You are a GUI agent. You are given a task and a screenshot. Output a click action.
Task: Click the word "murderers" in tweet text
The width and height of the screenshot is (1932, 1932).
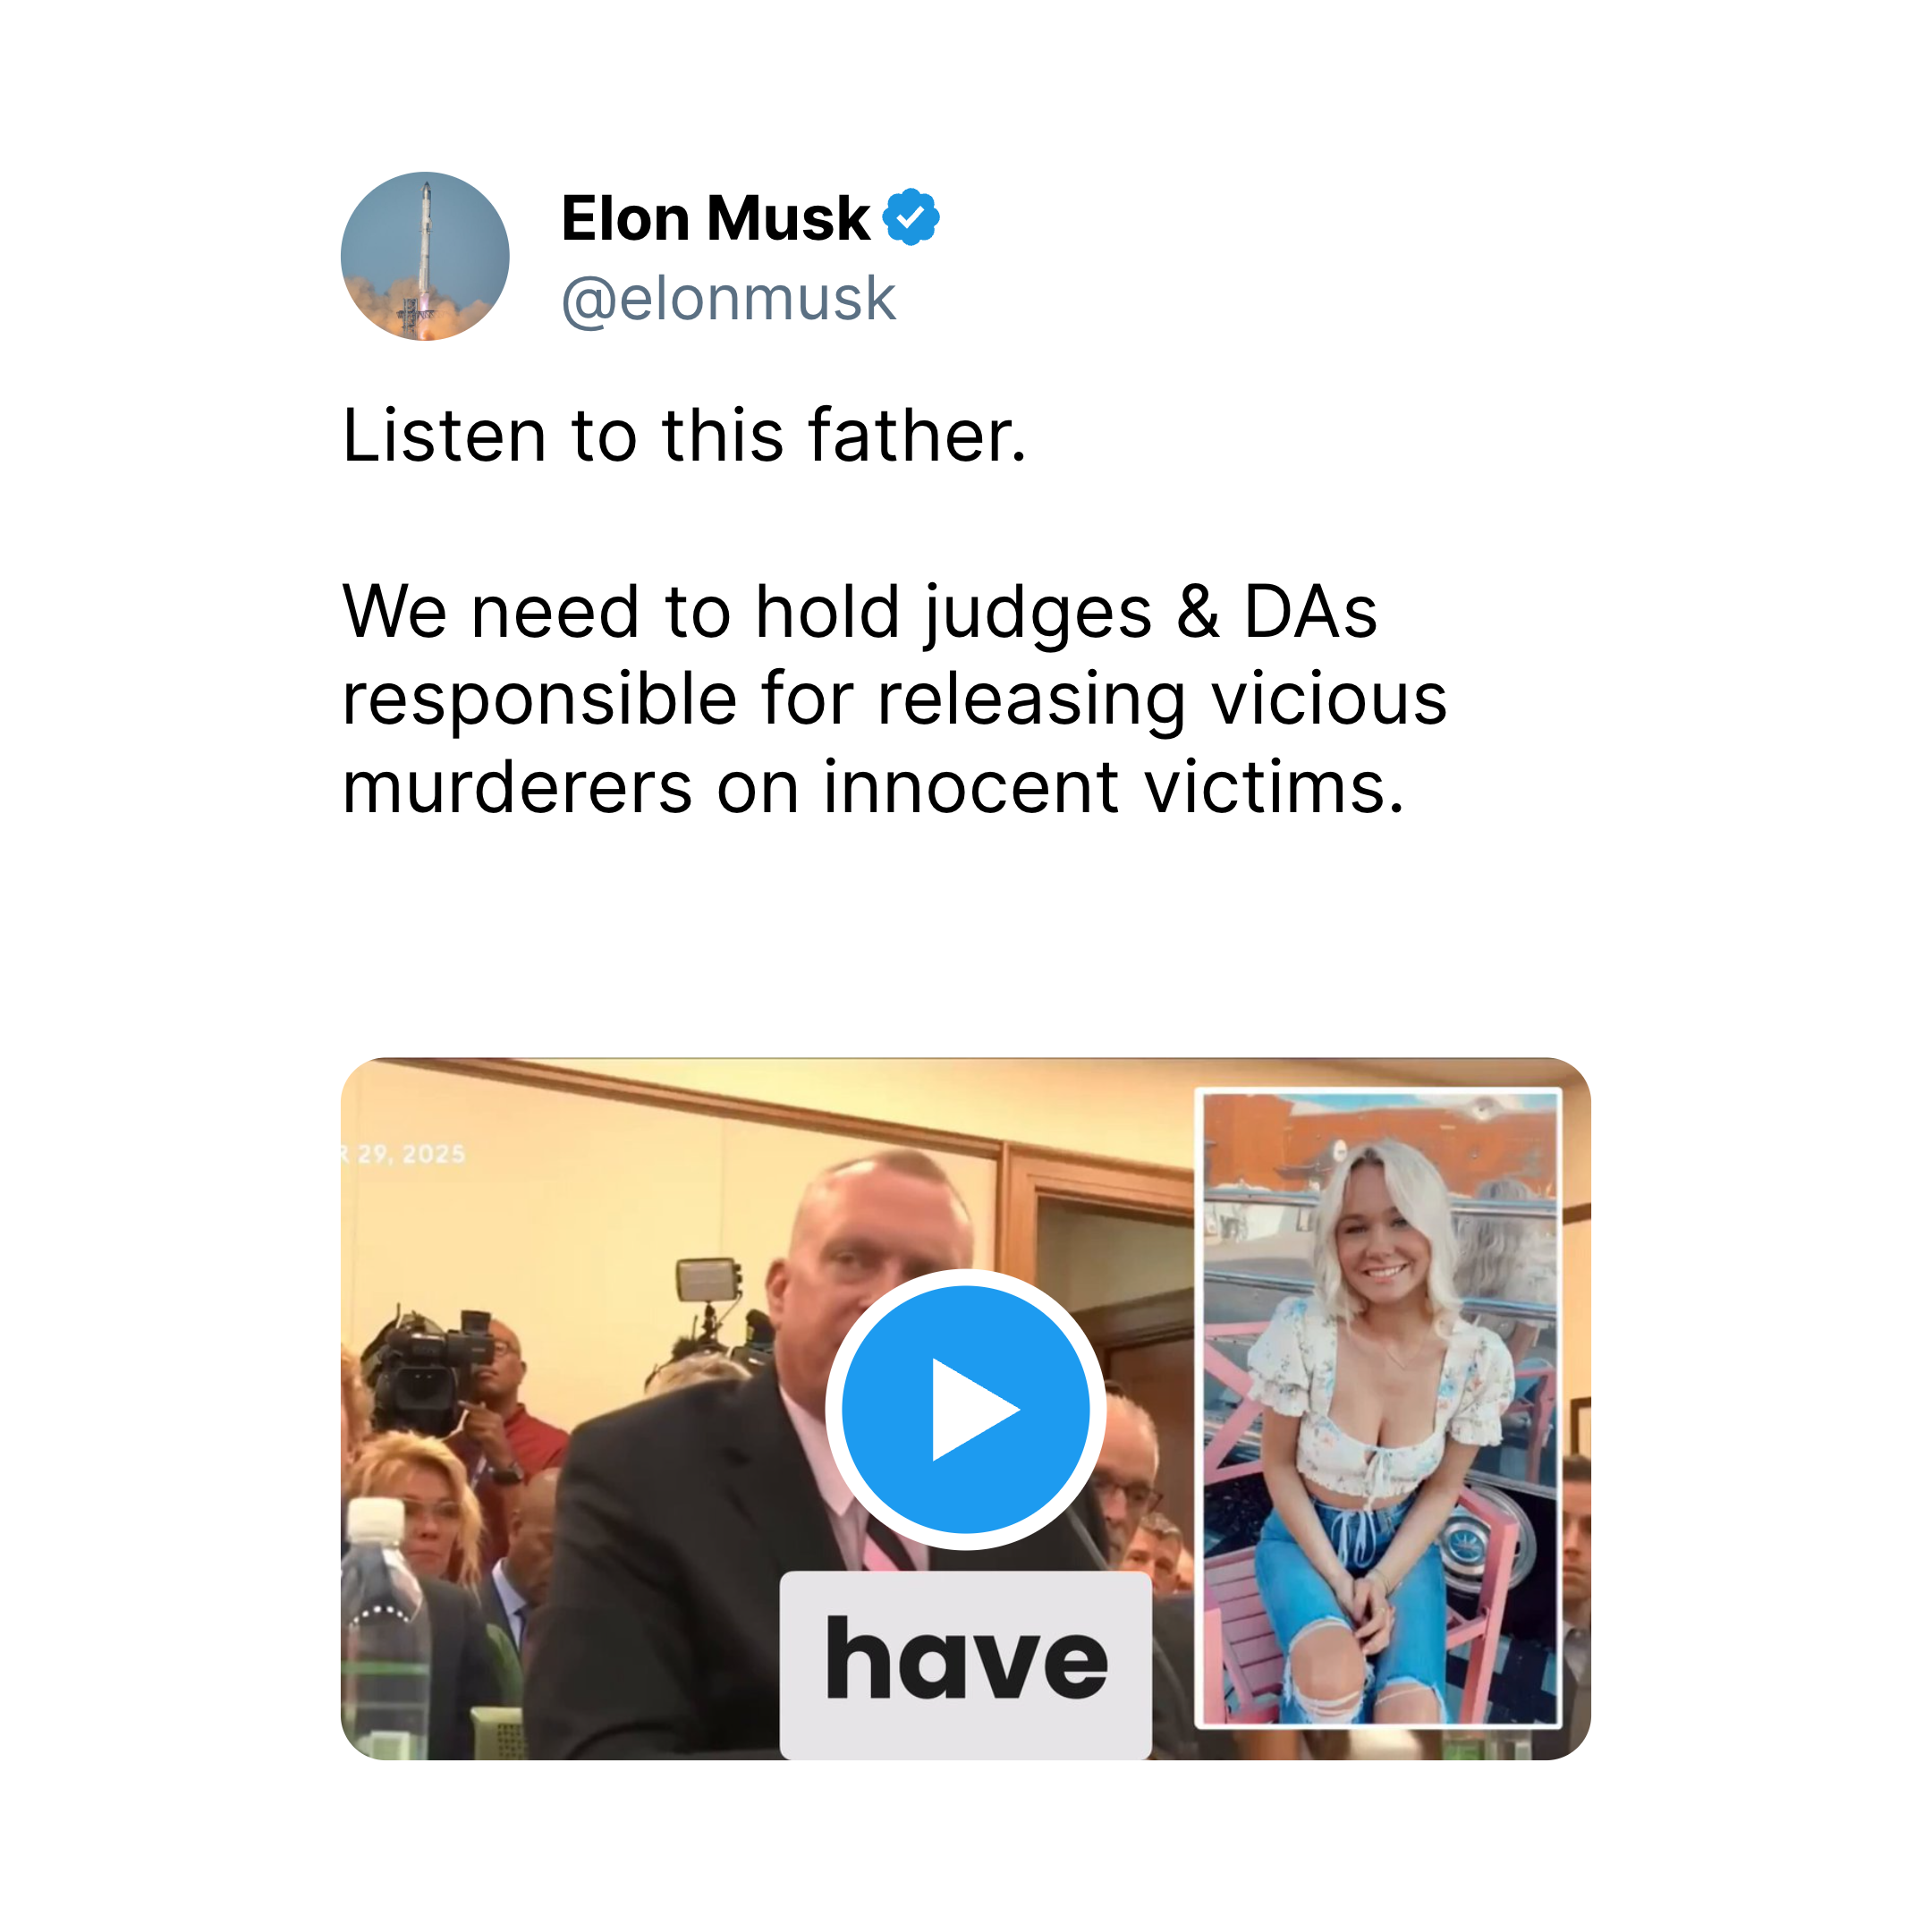517,787
